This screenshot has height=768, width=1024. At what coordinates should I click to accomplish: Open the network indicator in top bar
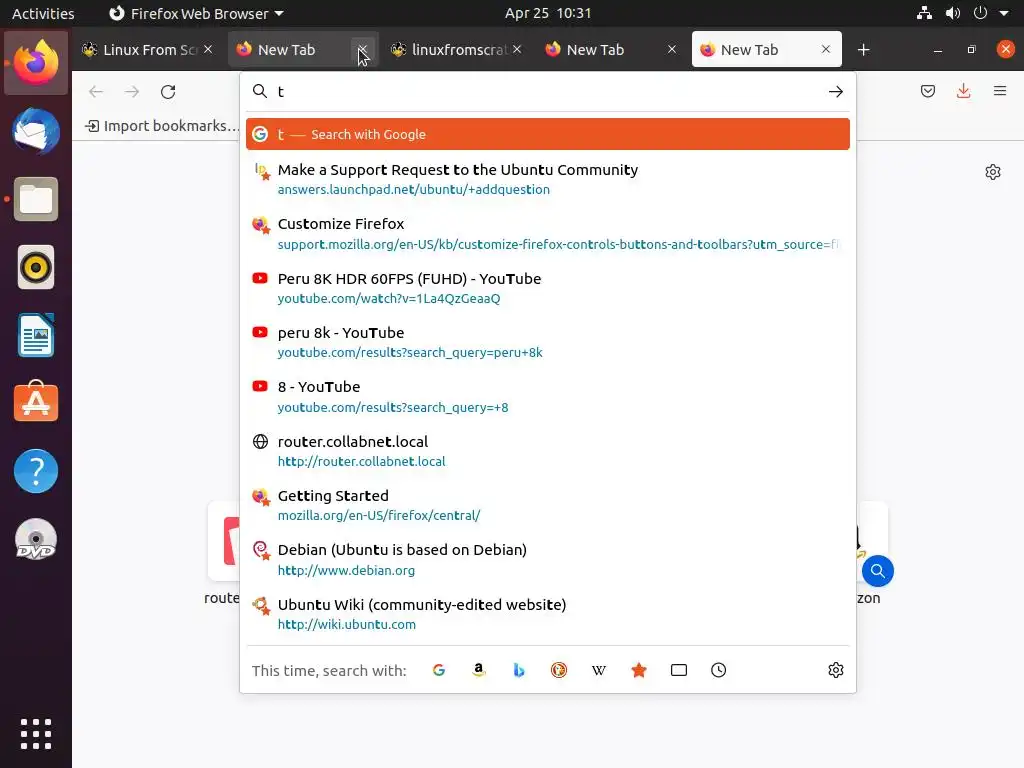pyautogui.click(x=924, y=13)
